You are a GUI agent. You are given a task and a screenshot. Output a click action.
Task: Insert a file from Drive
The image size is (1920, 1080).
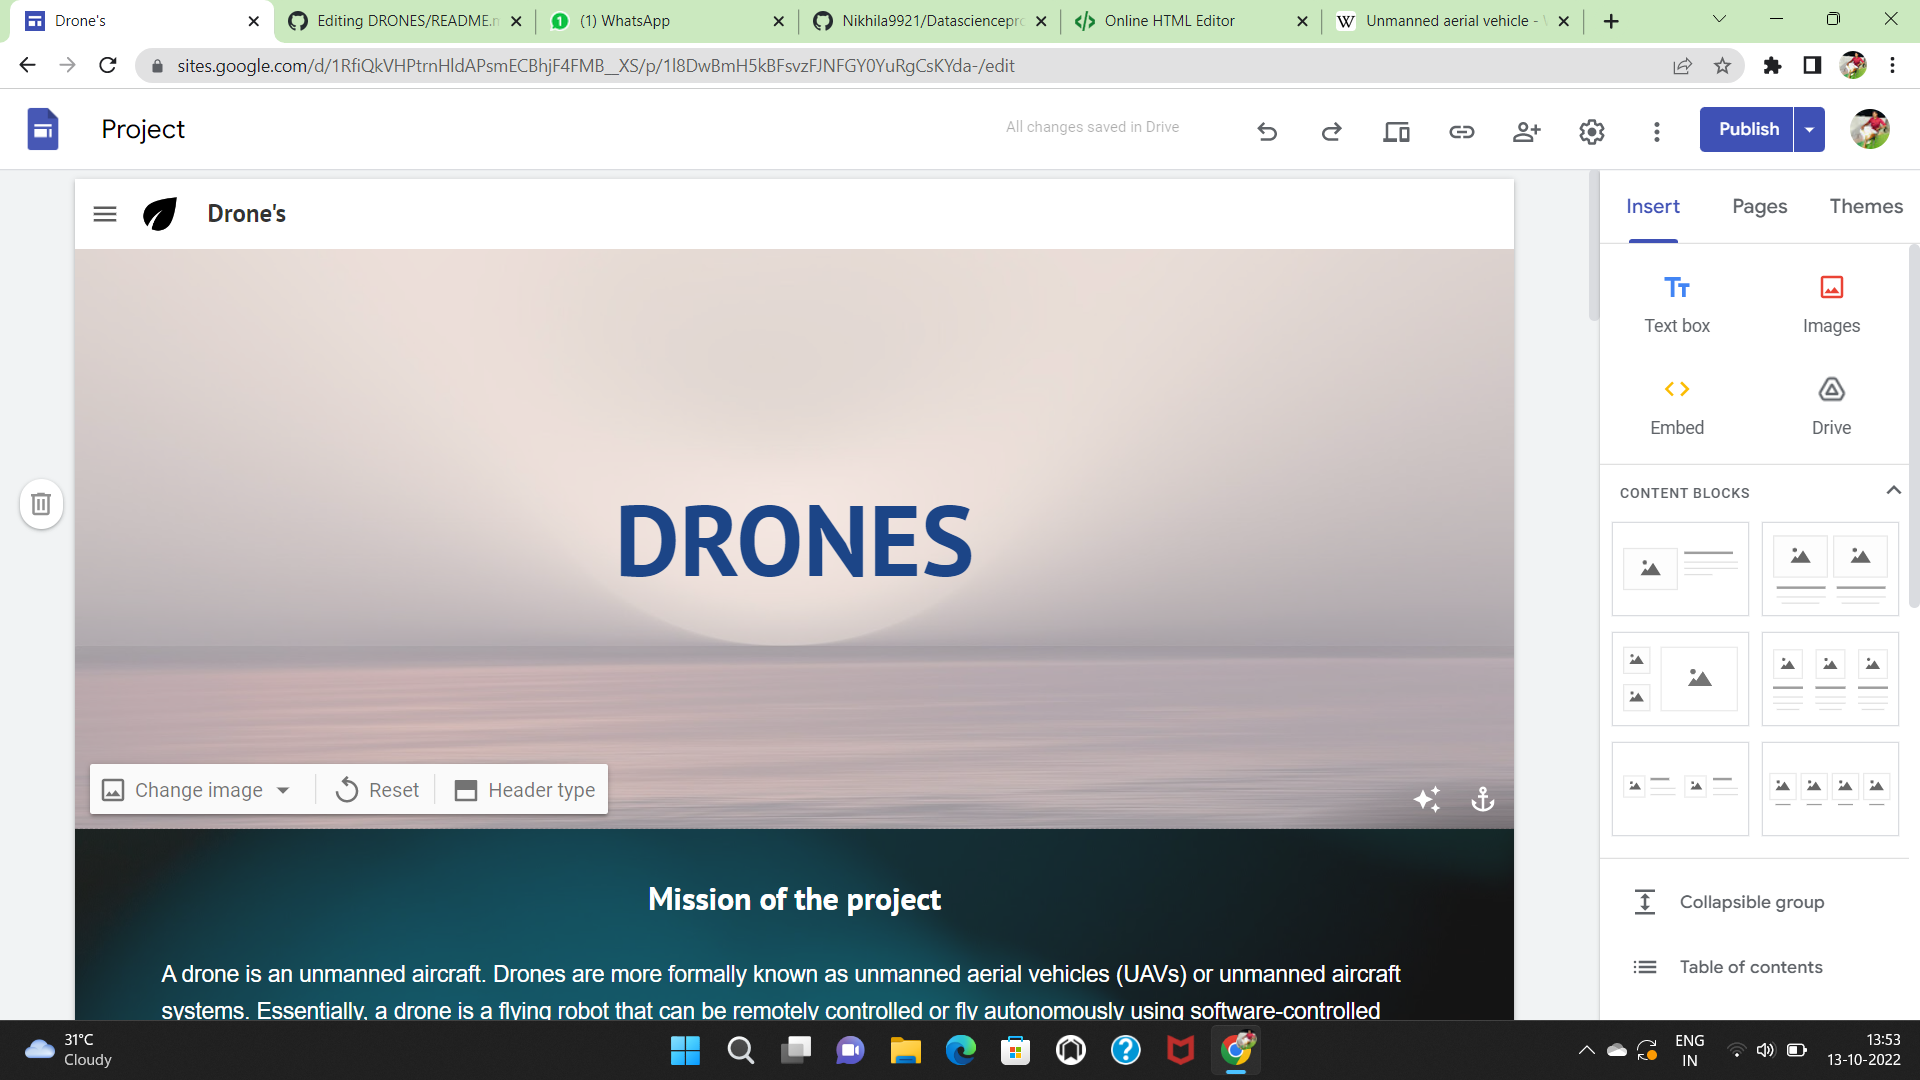coord(1831,407)
